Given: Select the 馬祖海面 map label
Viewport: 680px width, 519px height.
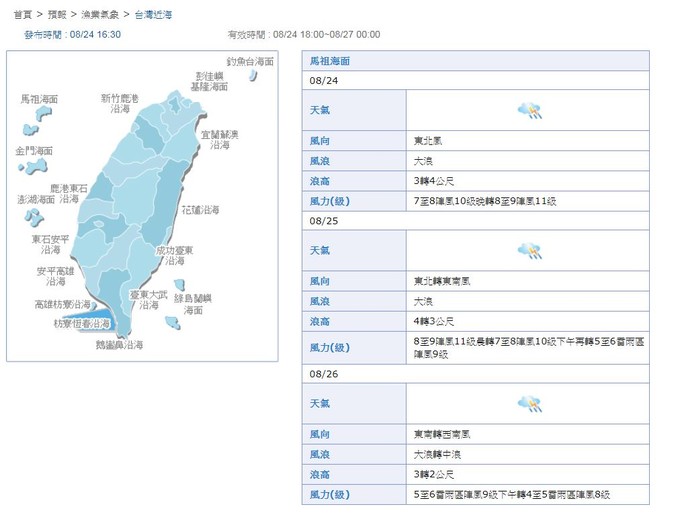Looking at the screenshot, I should tap(39, 99).
